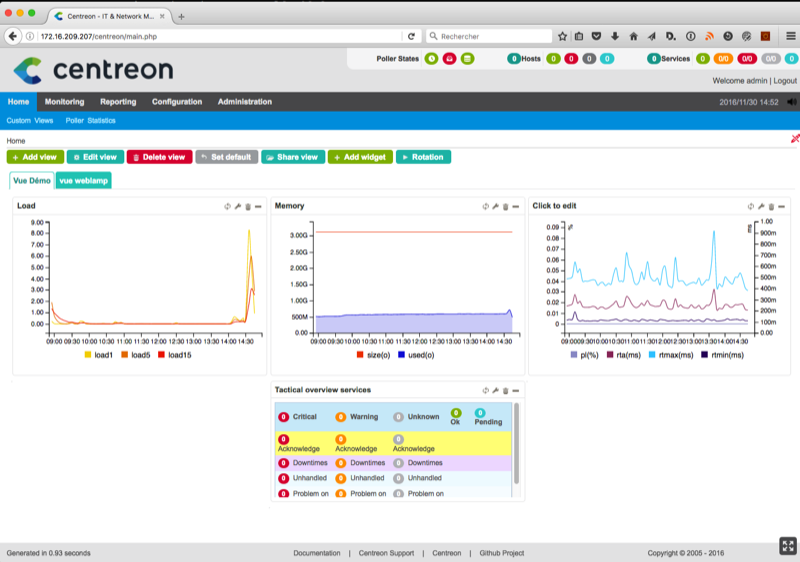Screen dimensions: 800x562
Task: Switch to the vue weblamp tab
Action: pyautogui.click(x=83, y=181)
